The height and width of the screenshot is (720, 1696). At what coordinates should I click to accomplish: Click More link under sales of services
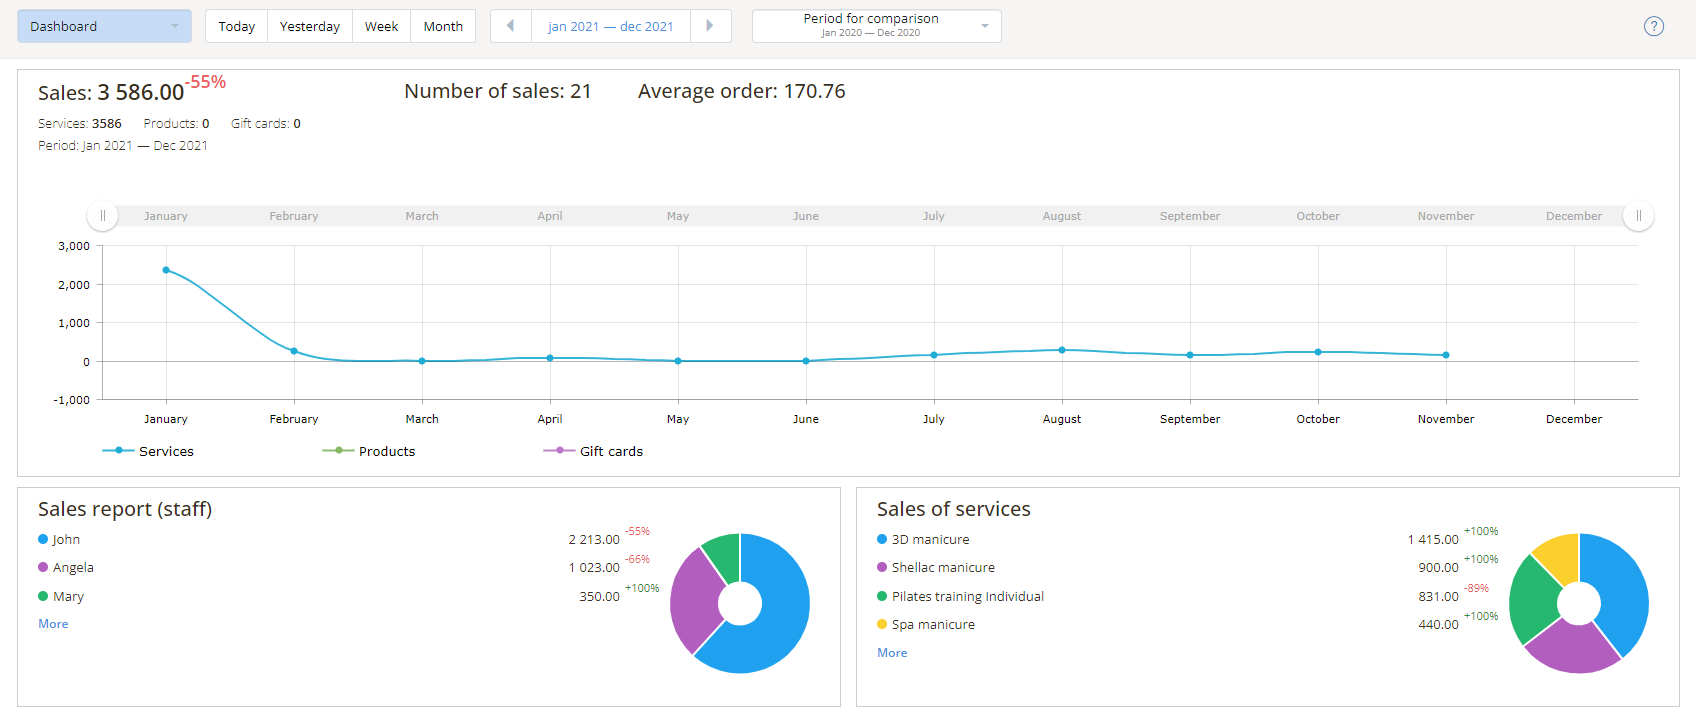892,652
